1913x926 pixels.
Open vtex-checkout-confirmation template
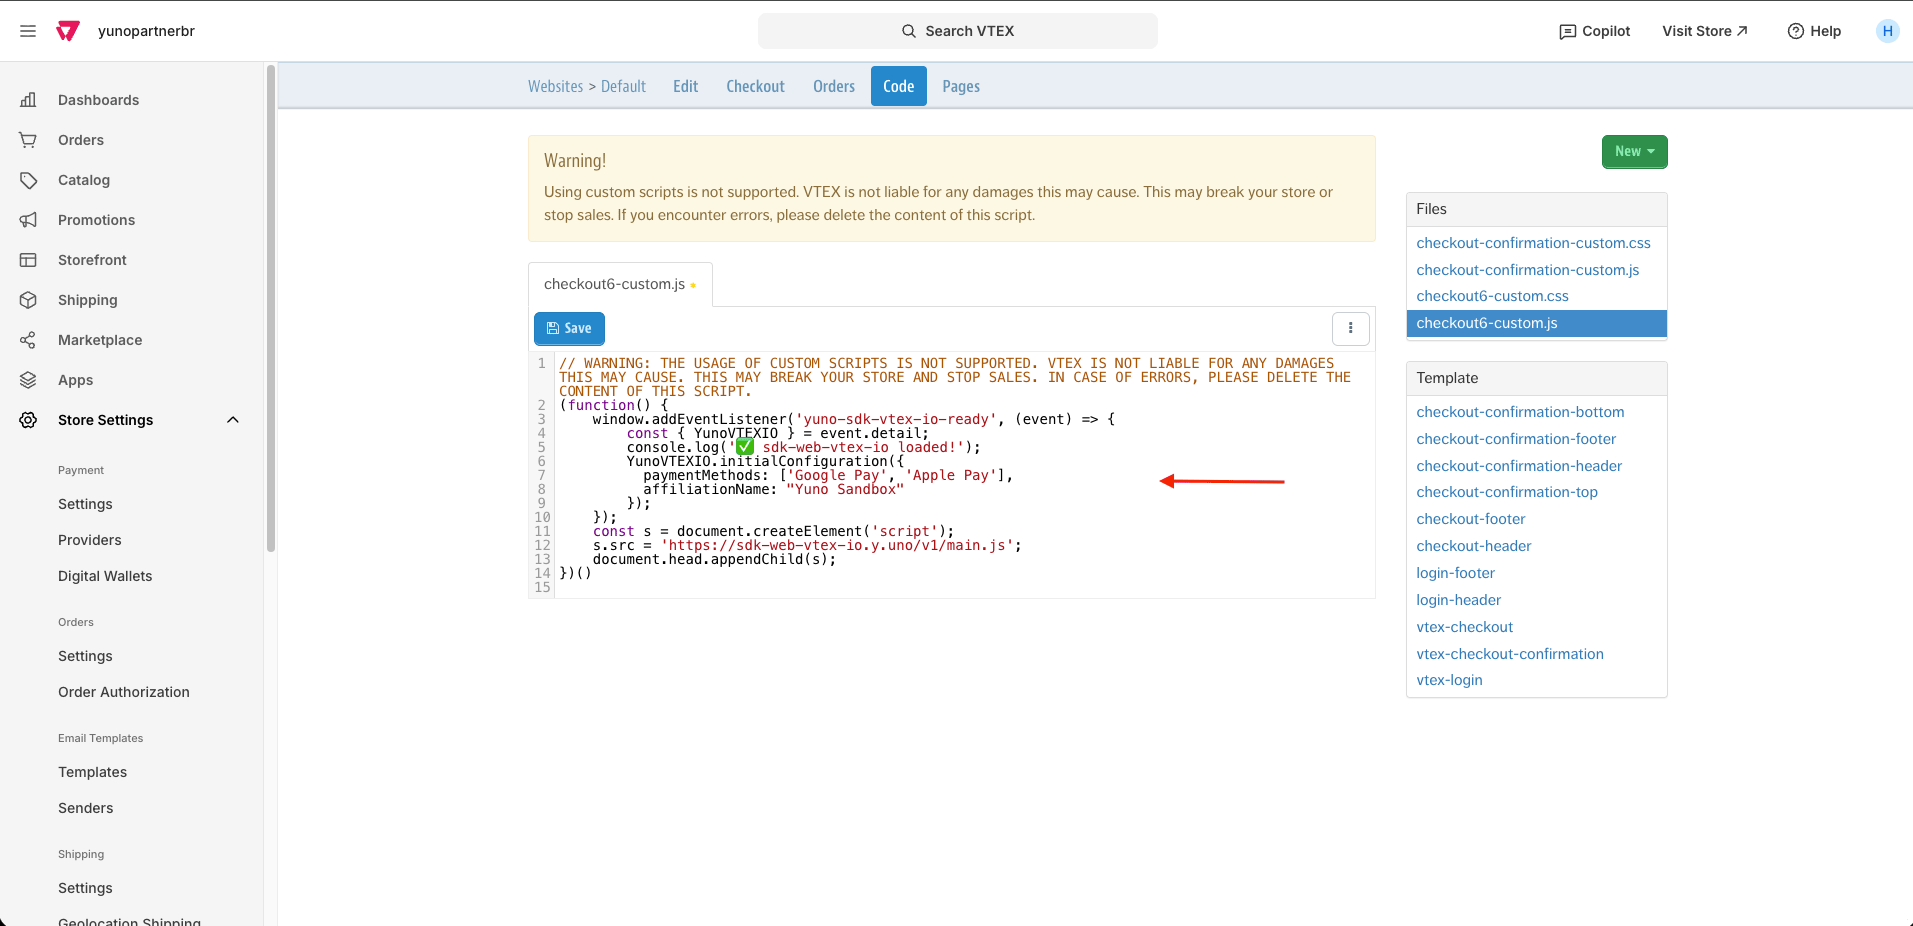tap(1509, 654)
